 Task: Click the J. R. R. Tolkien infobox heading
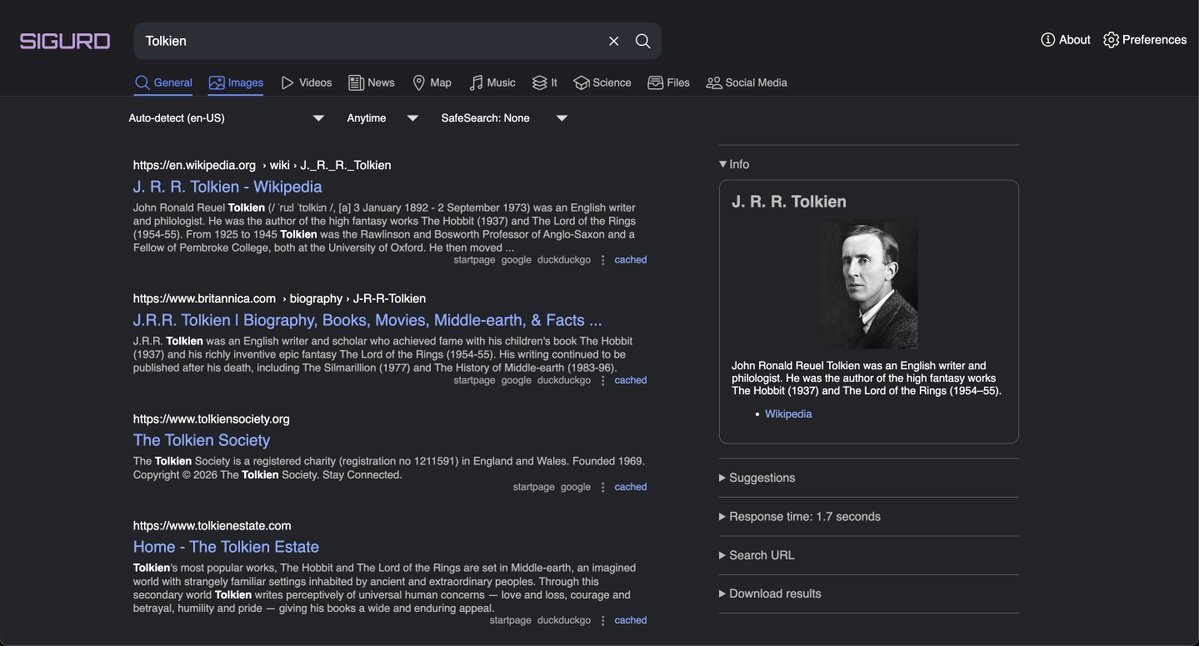(x=788, y=202)
